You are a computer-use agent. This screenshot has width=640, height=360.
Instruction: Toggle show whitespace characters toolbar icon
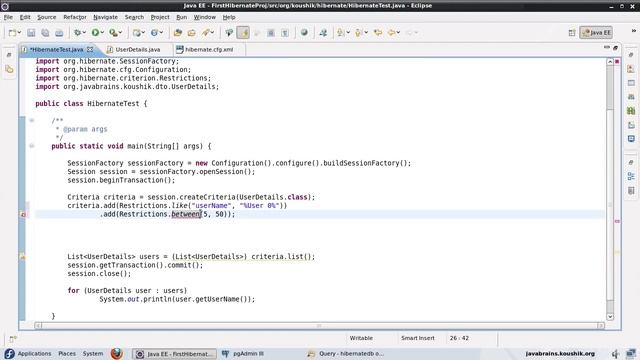285,33
